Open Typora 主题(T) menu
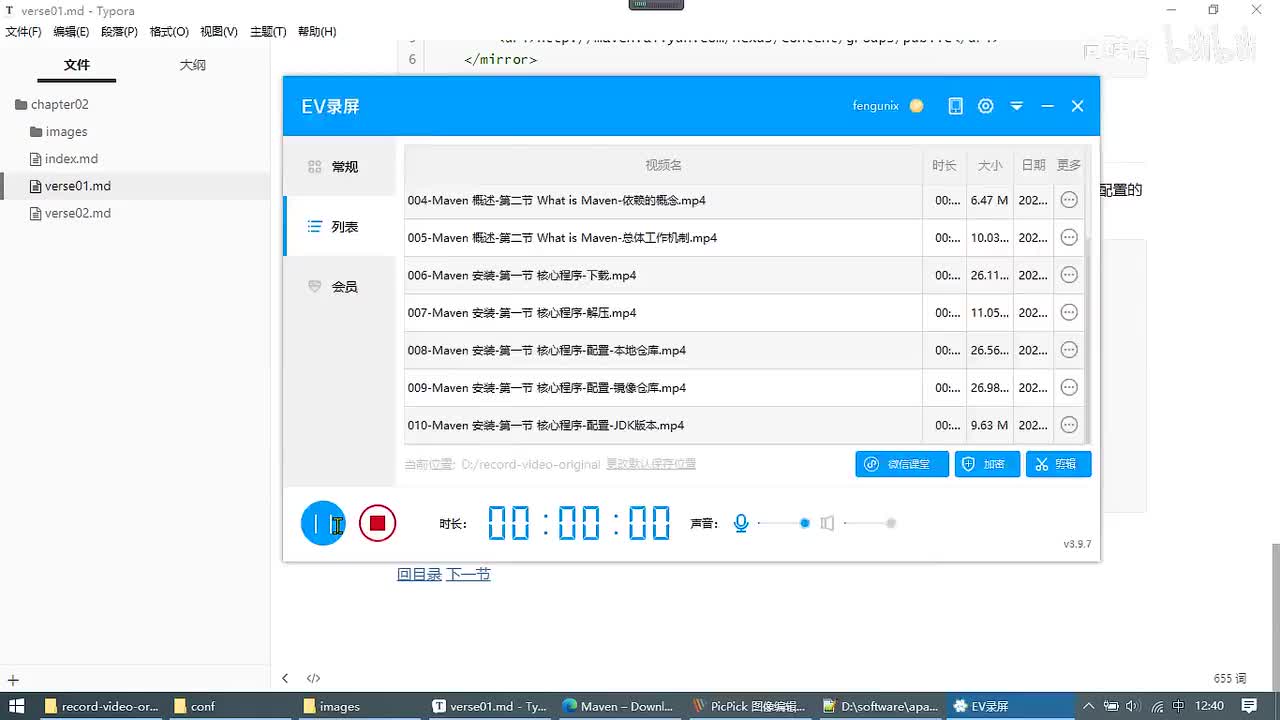The width and height of the screenshot is (1280, 720). coord(268,32)
